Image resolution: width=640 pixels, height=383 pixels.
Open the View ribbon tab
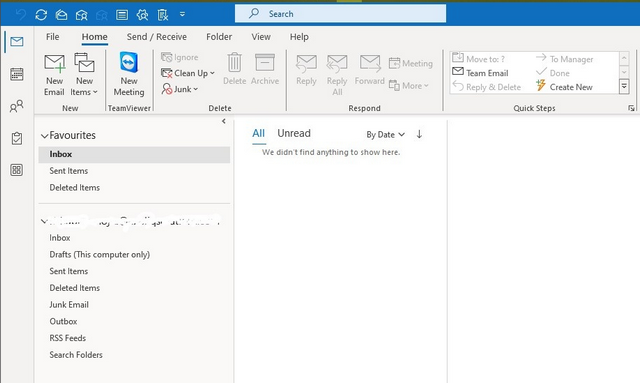click(261, 37)
